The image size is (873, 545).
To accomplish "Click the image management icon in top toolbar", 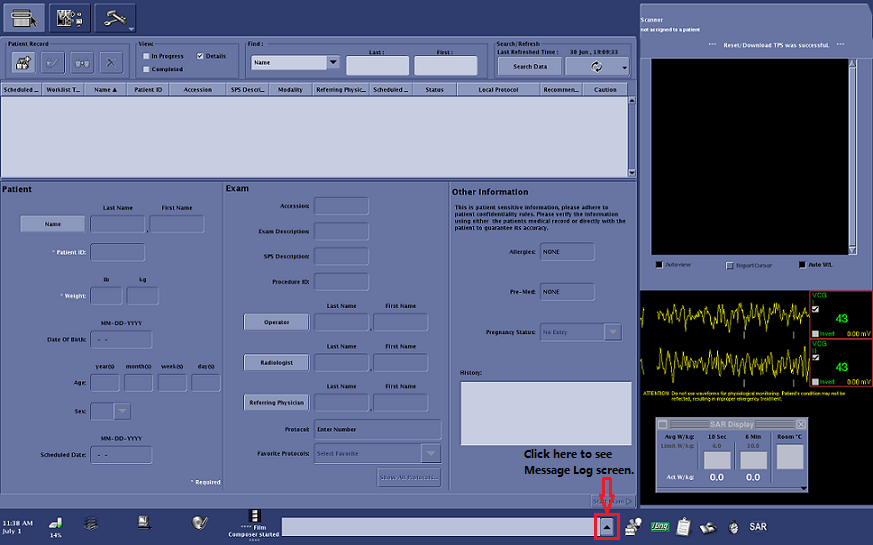I will pos(69,17).
